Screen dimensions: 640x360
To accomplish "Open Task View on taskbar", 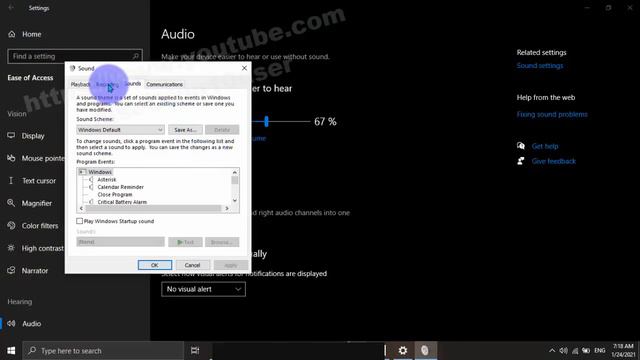I will point(195,351).
